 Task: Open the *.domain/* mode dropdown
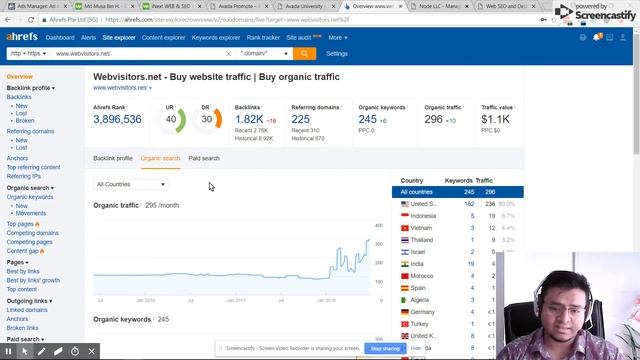(264, 53)
